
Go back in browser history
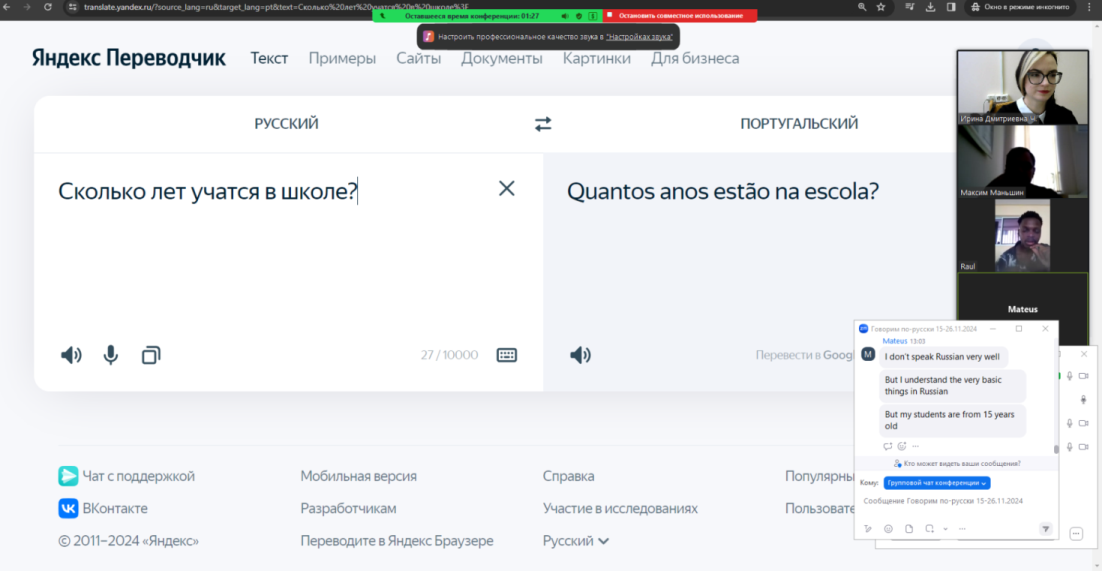(x=7, y=6)
